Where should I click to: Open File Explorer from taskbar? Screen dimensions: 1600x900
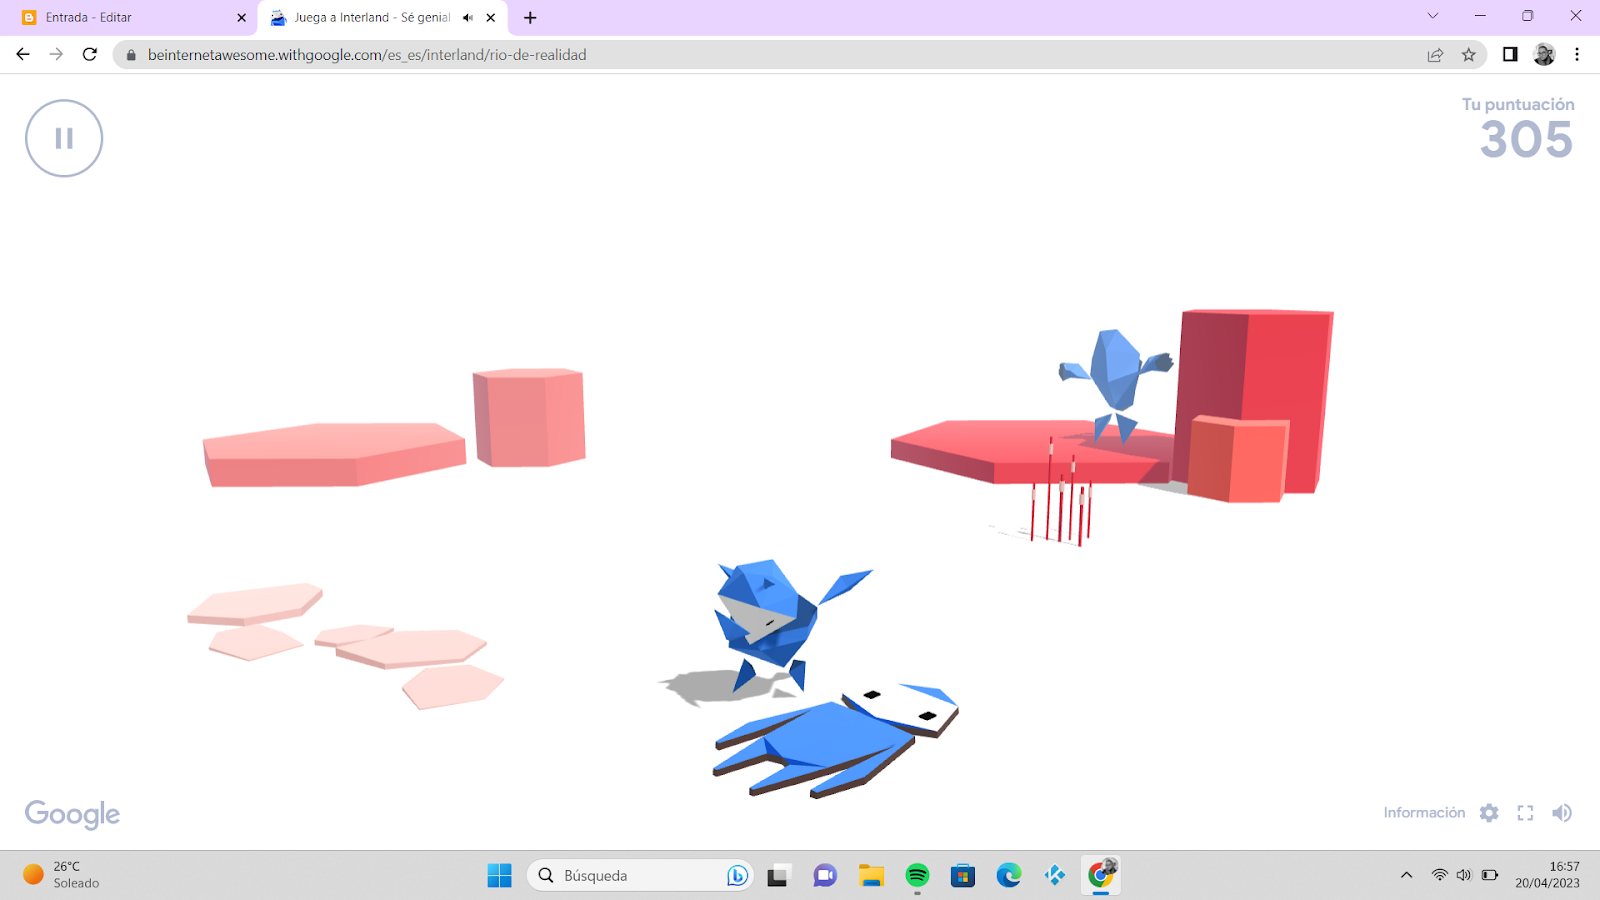point(871,875)
